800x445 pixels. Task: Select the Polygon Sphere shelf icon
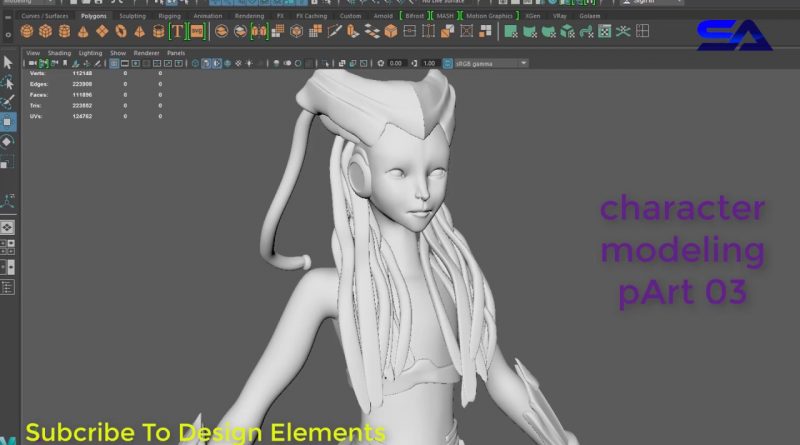point(28,31)
